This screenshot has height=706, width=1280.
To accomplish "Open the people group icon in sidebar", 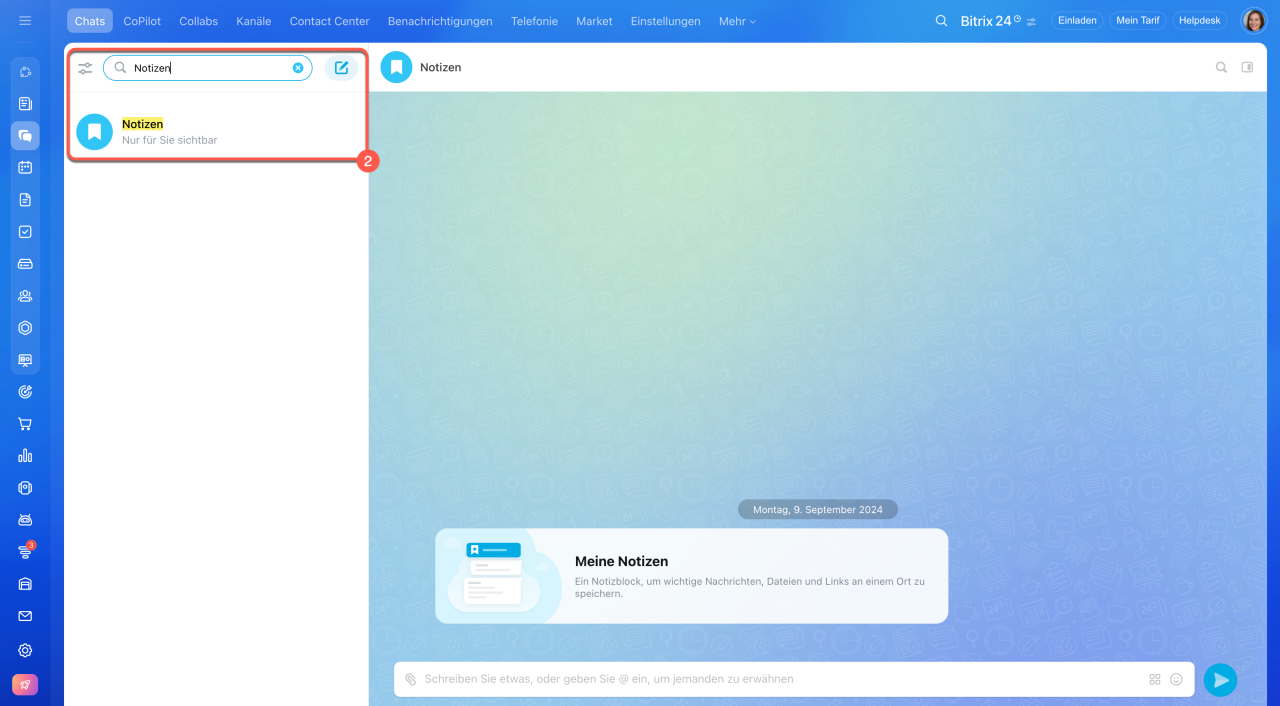I will [25, 296].
